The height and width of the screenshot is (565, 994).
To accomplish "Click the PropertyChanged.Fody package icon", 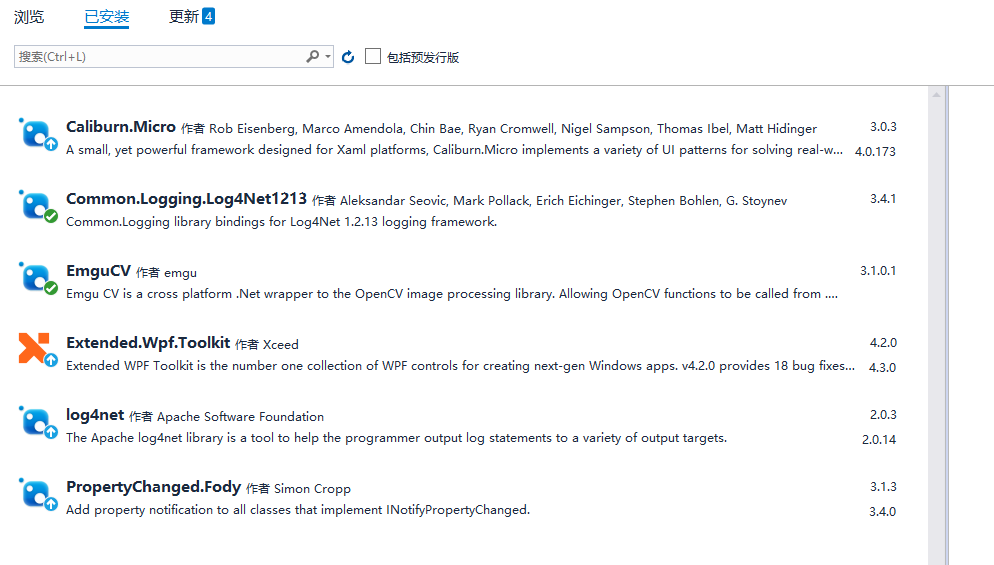I will (x=38, y=495).
